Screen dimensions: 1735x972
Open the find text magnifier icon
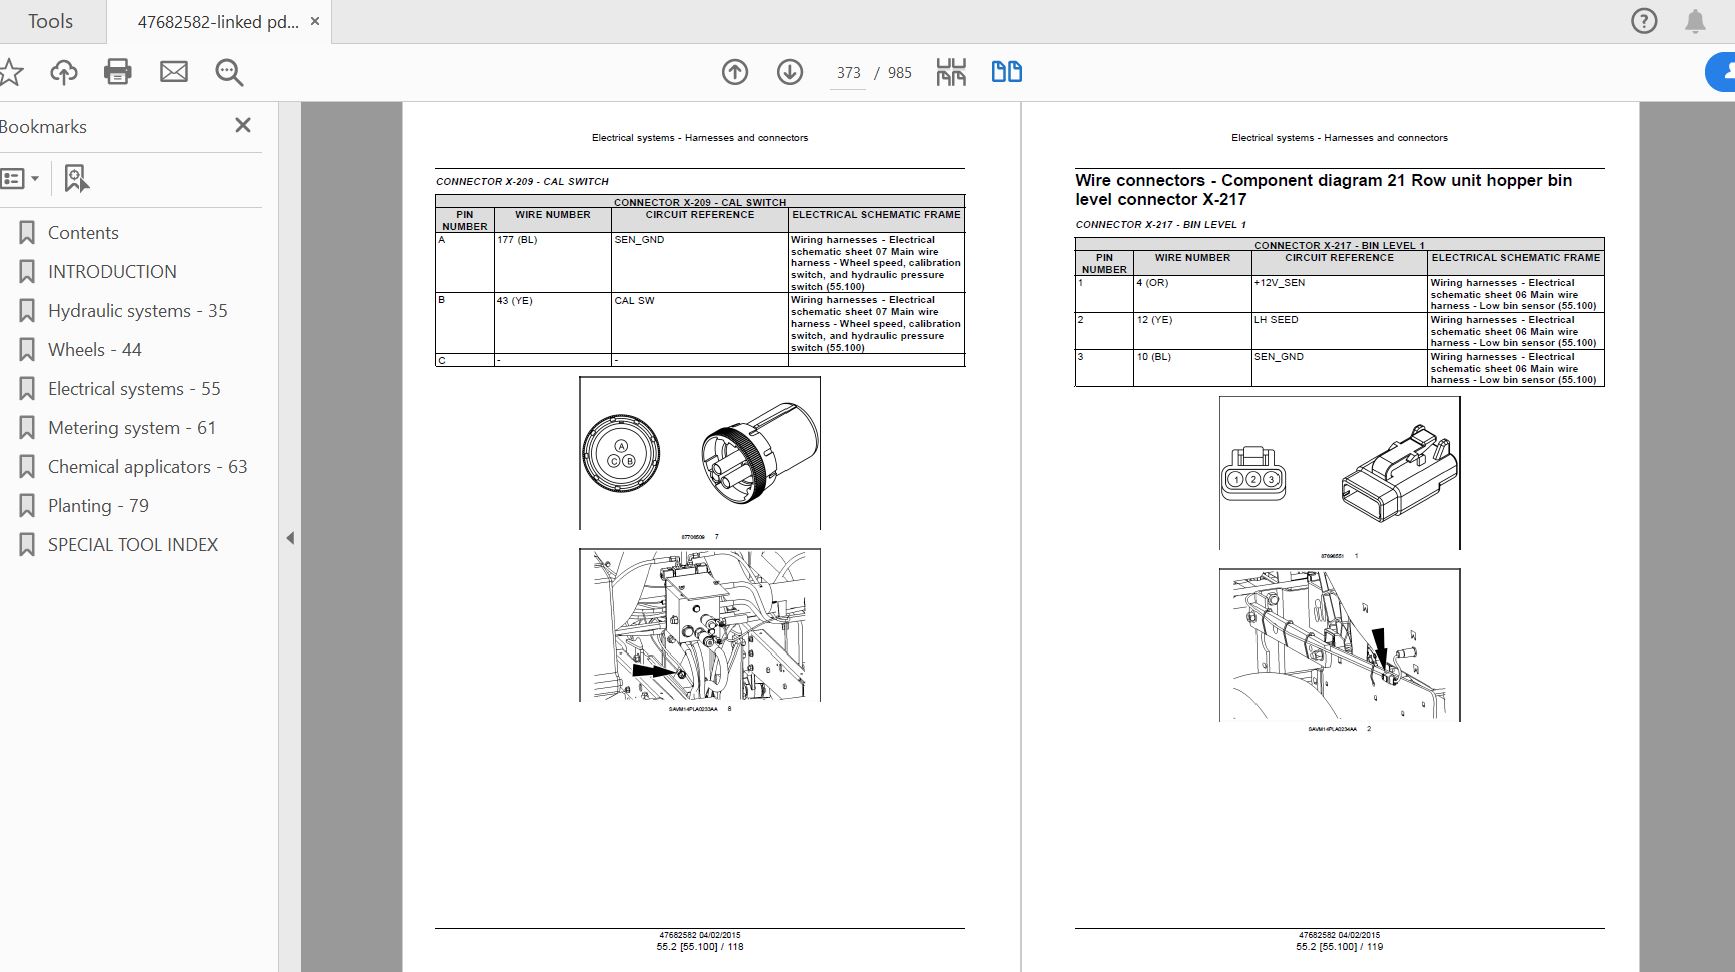[x=230, y=72]
